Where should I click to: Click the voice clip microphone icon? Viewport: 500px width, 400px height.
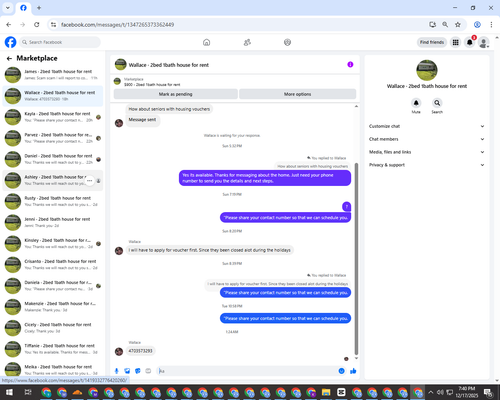coord(117,371)
